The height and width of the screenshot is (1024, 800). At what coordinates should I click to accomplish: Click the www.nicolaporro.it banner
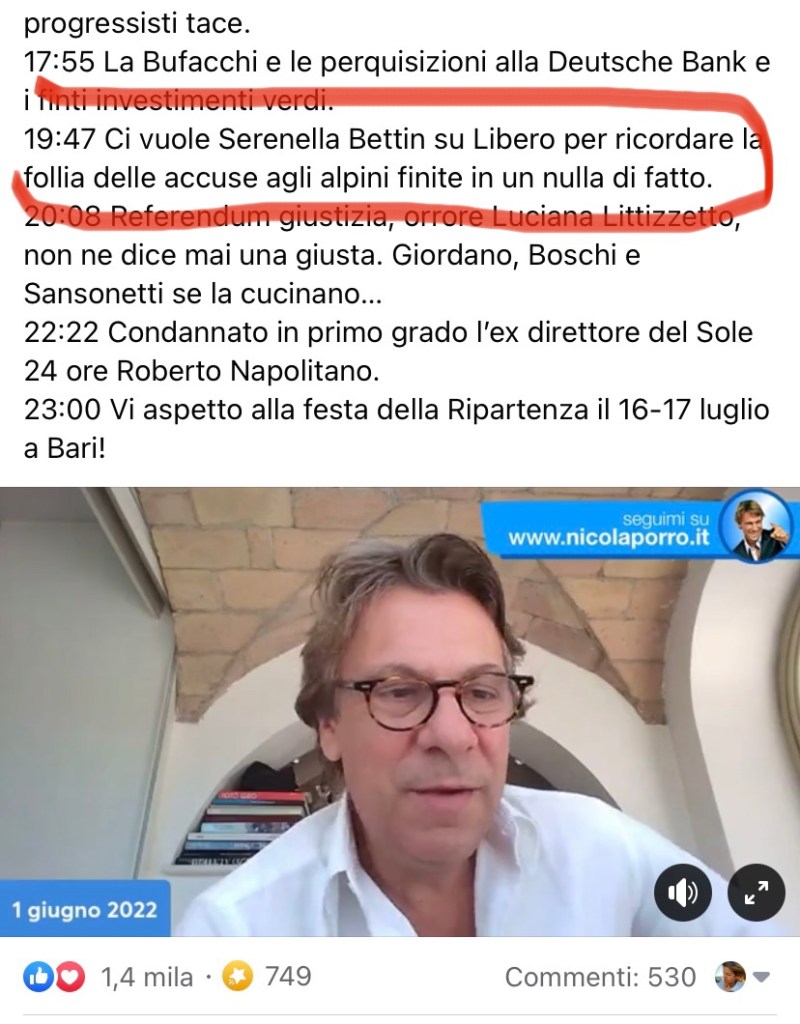point(609,537)
